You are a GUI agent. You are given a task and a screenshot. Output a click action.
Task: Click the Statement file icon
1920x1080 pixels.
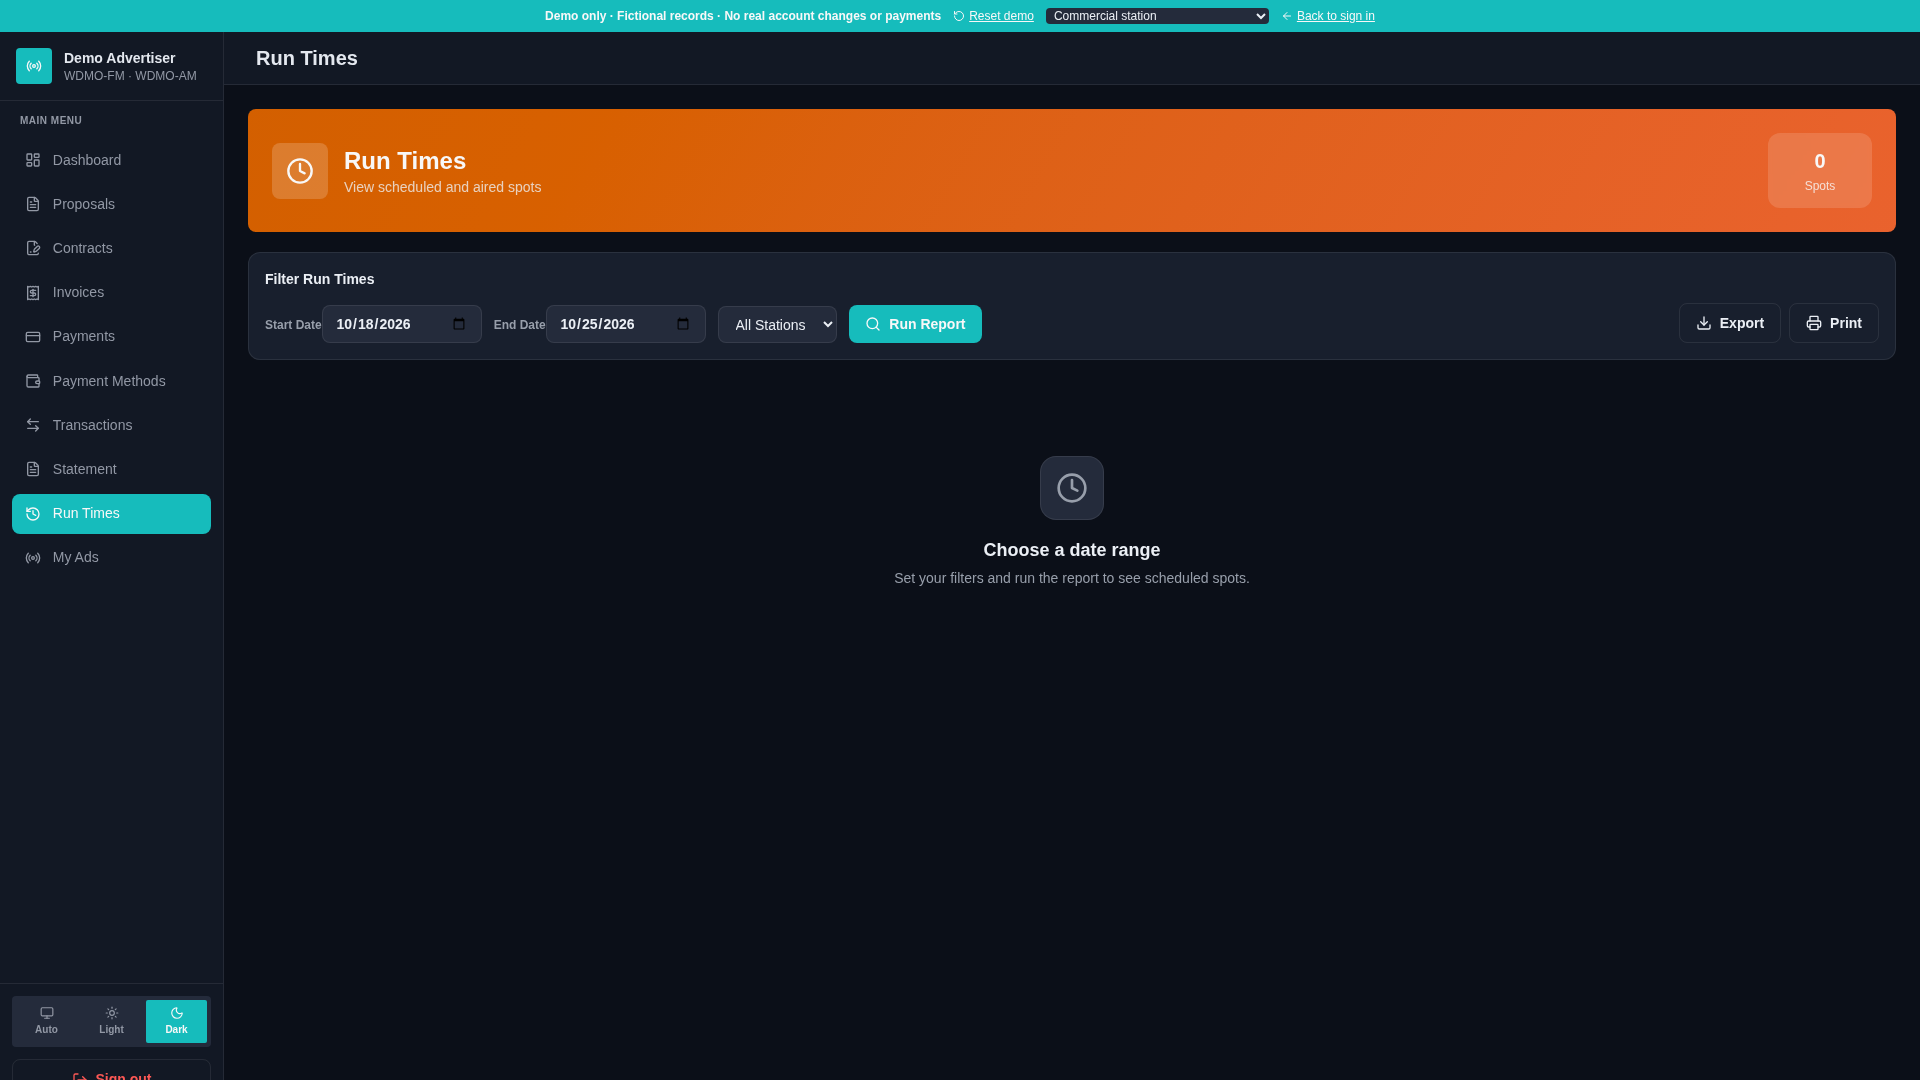tap(33, 469)
